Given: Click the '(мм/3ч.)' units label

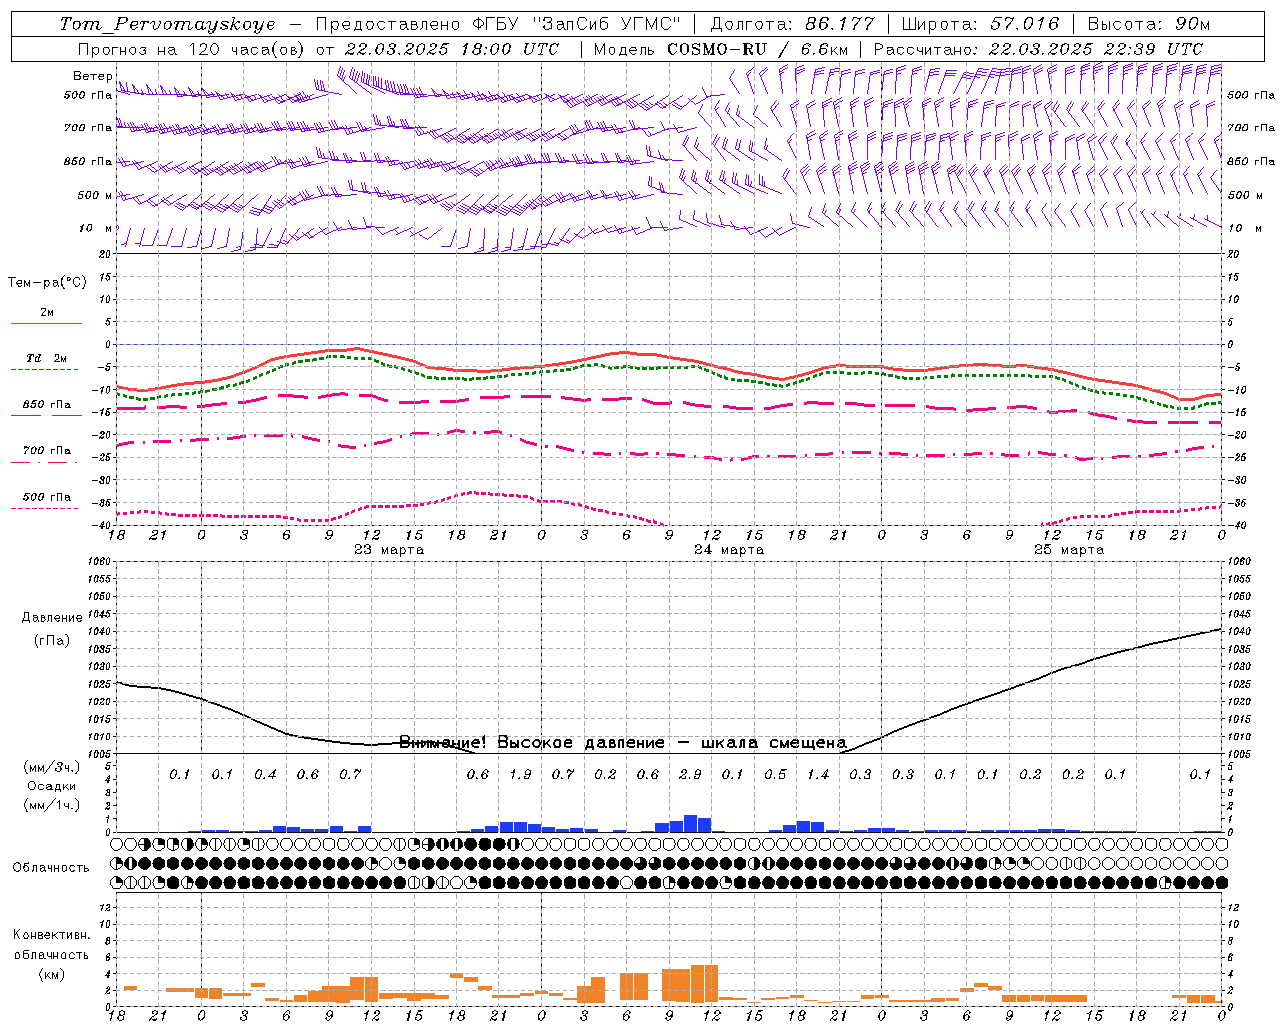Looking at the screenshot, I should point(52,767).
